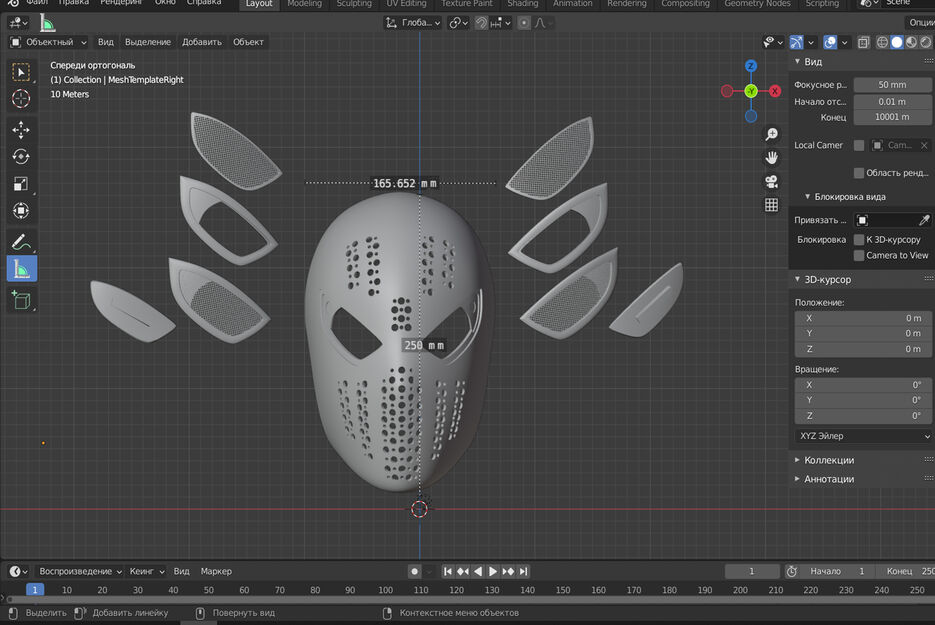The height and width of the screenshot is (625, 935).
Task: Click the Фокусное расстояние 50 mm field
Action: click(x=892, y=85)
